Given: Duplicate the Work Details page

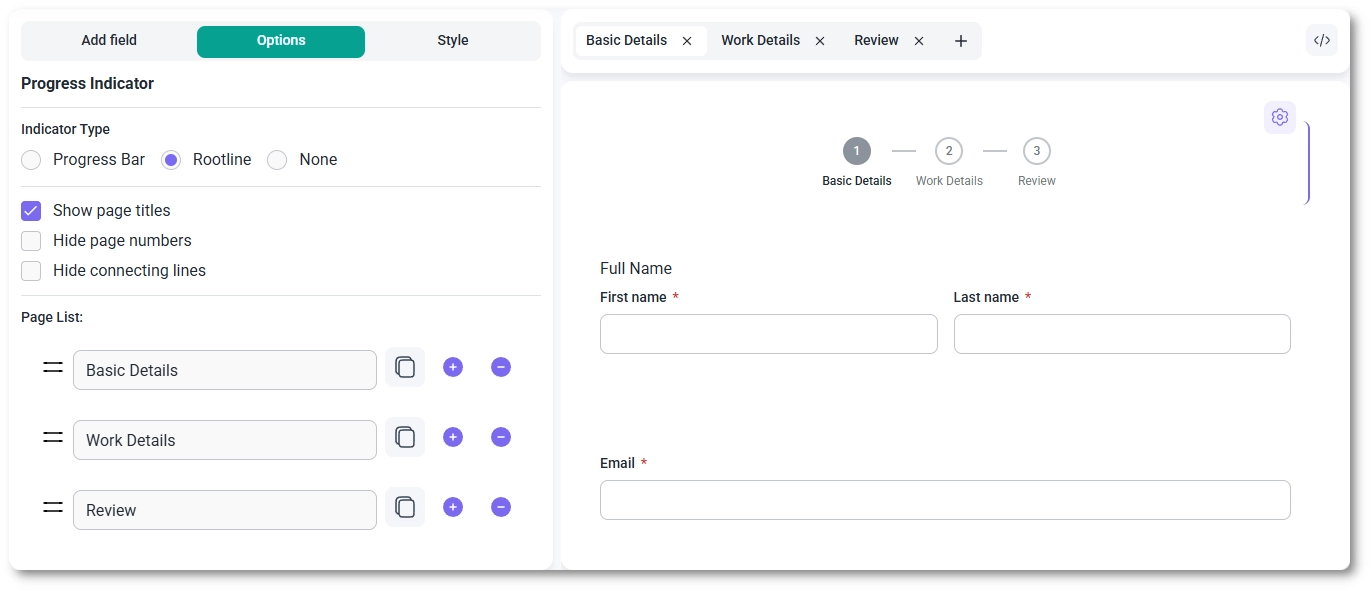Looking at the screenshot, I should tap(405, 437).
